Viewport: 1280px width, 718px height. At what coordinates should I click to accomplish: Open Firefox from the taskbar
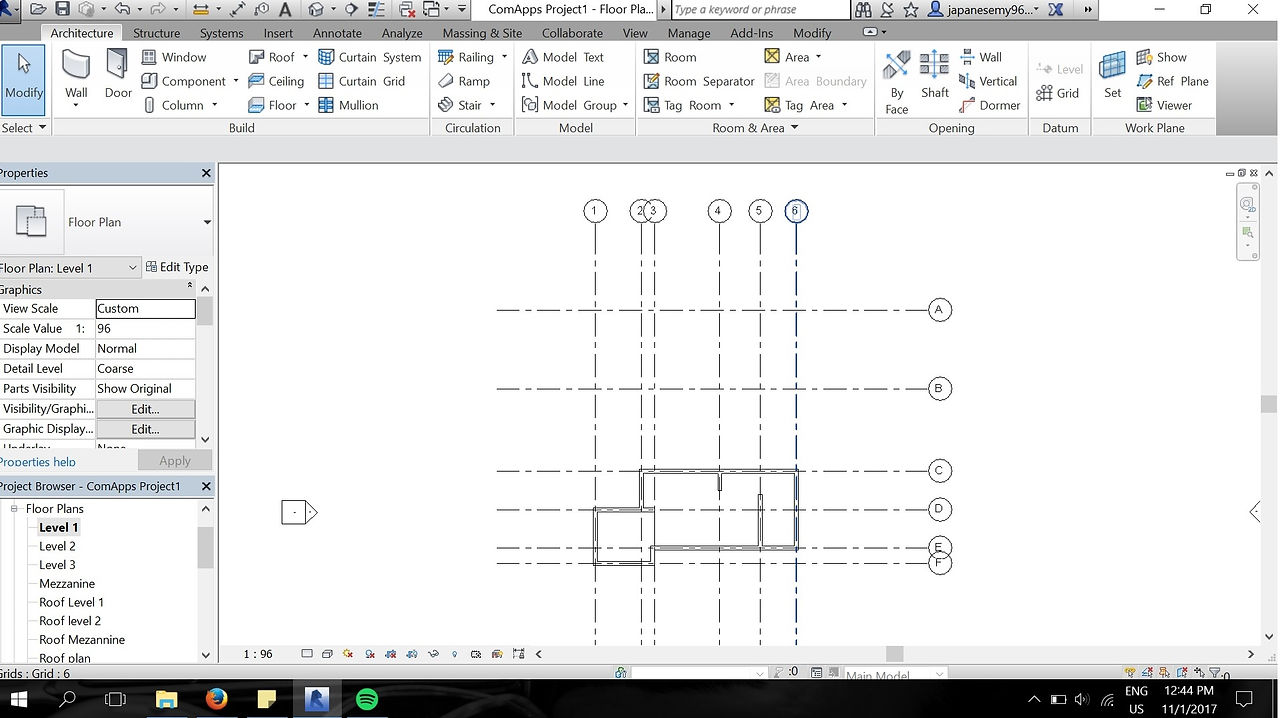216,699
